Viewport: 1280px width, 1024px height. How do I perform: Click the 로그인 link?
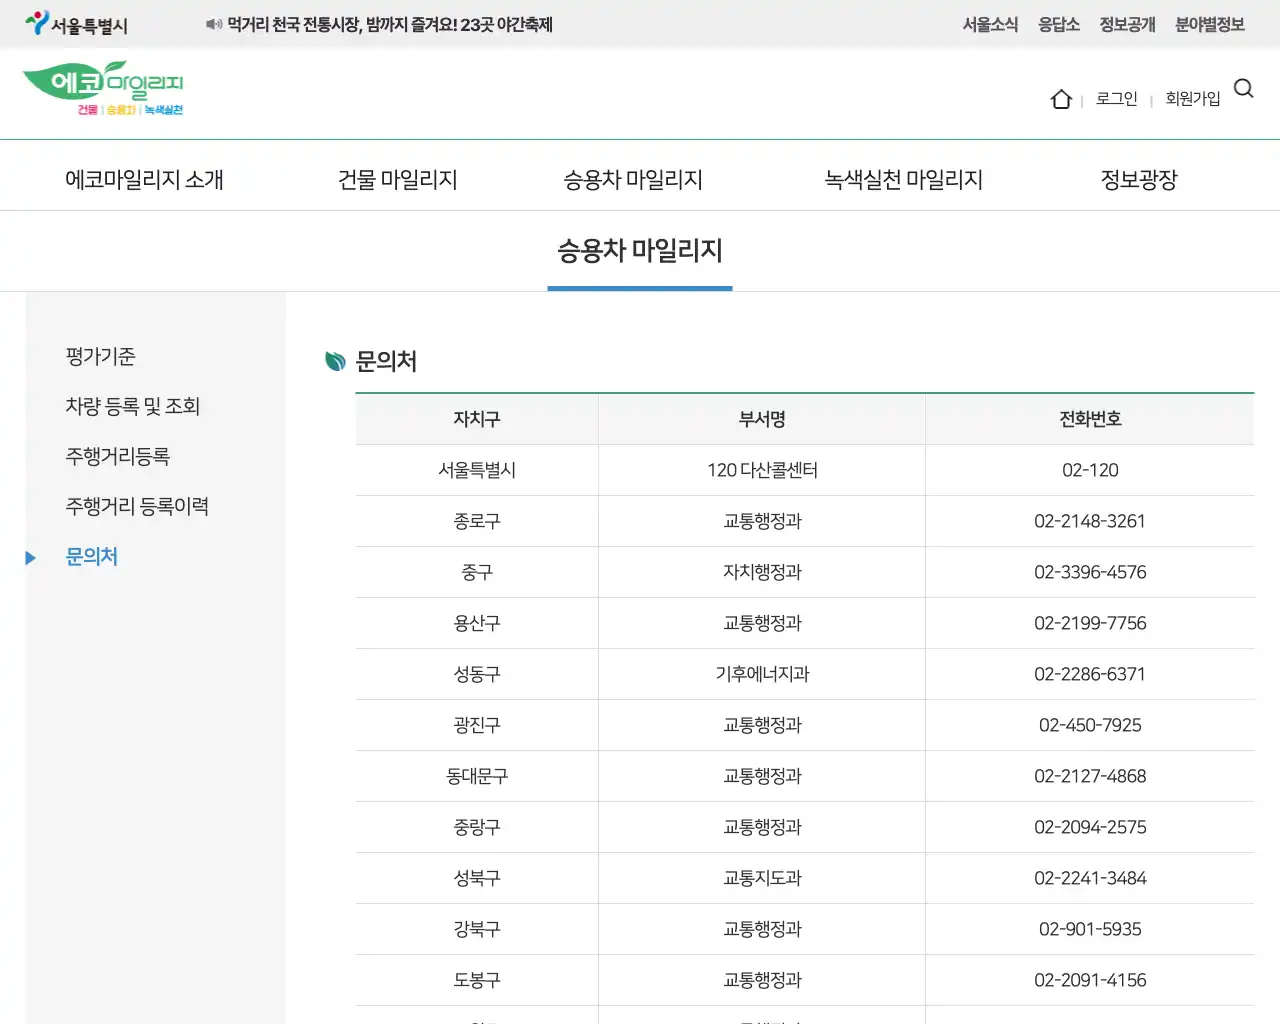pyautogui.click(x=1117, y=99)
